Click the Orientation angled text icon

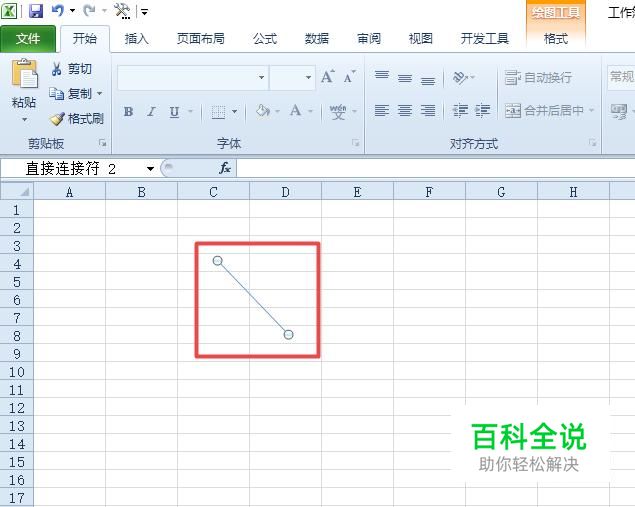point(459,77)
